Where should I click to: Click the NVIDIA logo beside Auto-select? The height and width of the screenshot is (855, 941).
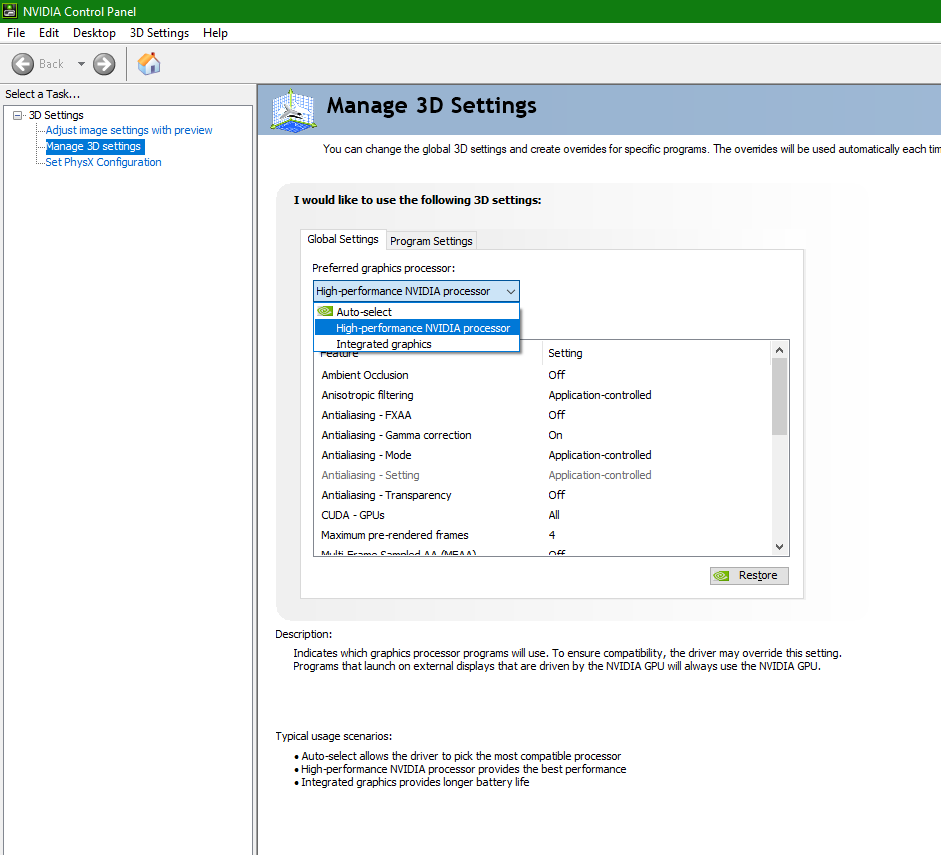click(x=325, y=311)
